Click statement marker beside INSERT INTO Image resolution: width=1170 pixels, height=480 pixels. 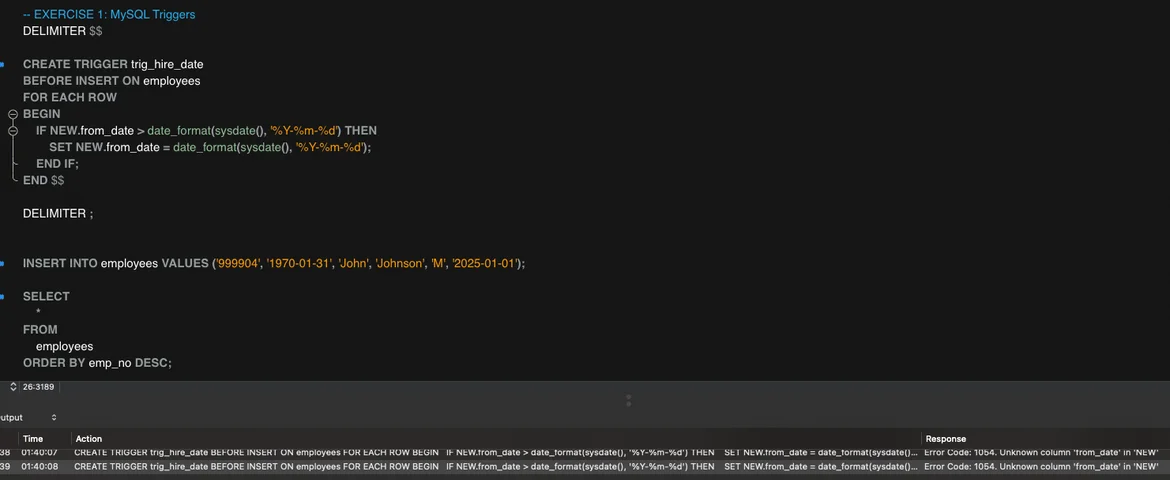pos(2,264)
